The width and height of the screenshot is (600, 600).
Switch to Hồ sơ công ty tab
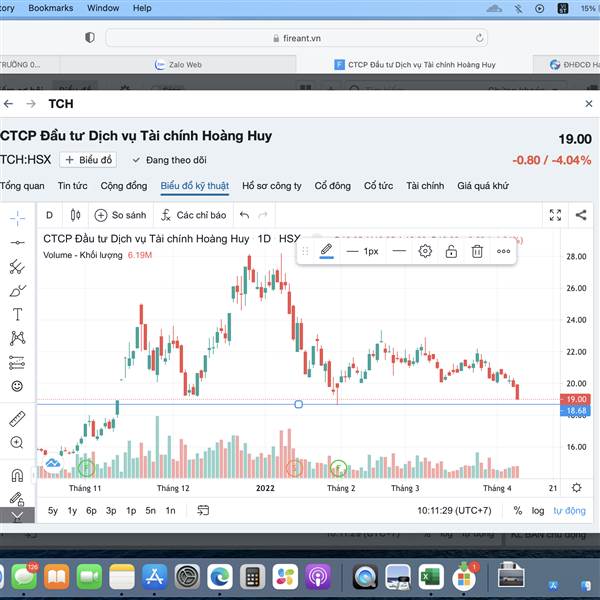click(272, 186)
